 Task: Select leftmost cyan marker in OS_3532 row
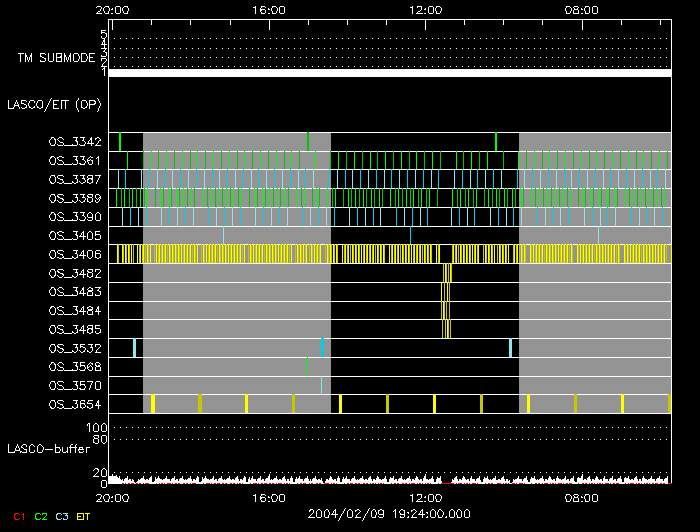click(134, 347)
